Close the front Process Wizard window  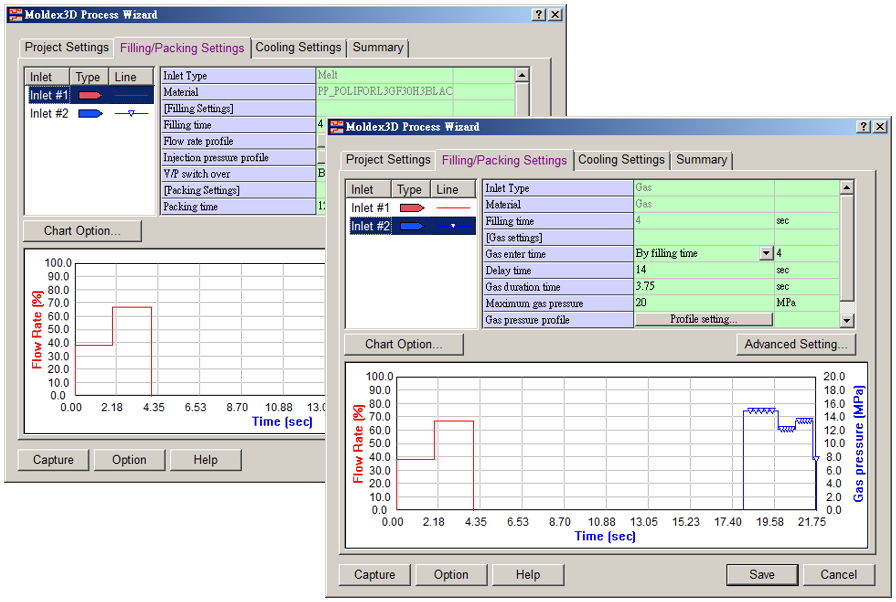(x=881, y=127)
